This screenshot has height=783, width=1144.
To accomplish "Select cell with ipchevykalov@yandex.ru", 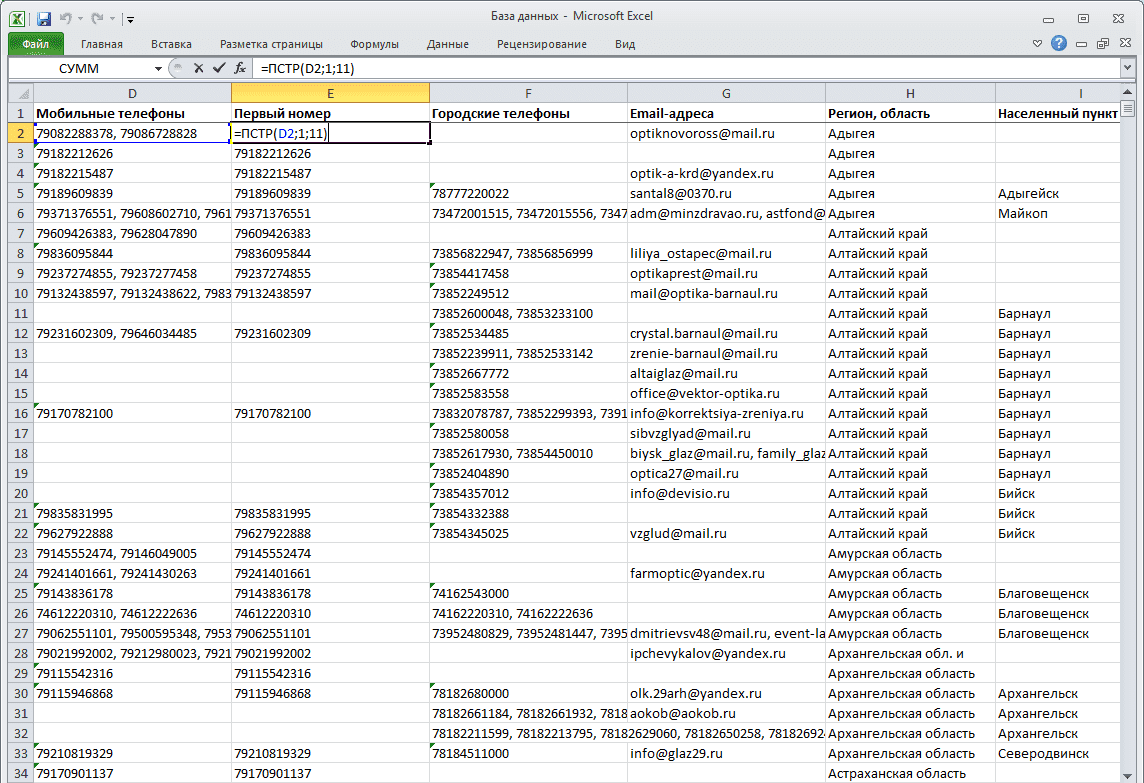I will (x=726, y=653).
